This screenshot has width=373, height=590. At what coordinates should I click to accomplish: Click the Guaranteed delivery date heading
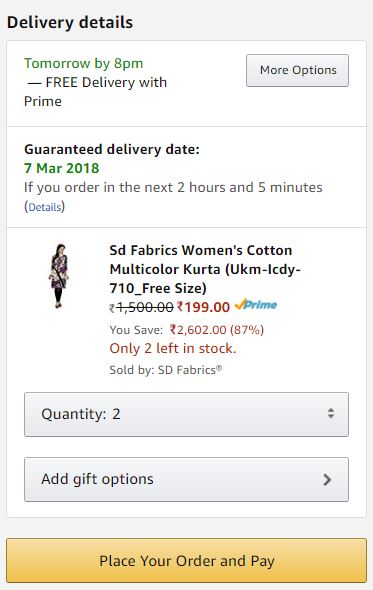(112, 149)
